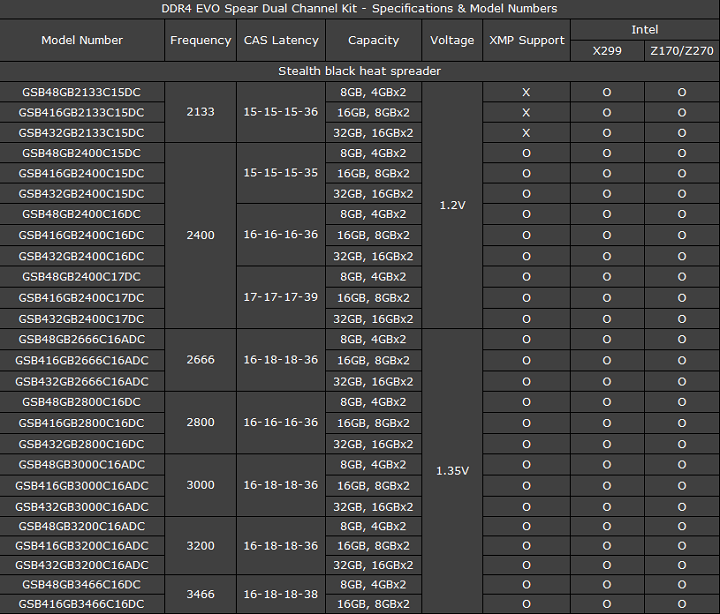Click the CAS latency '15-15-15-35'
This screenshot has width=720, height=614.
point(281,173)
